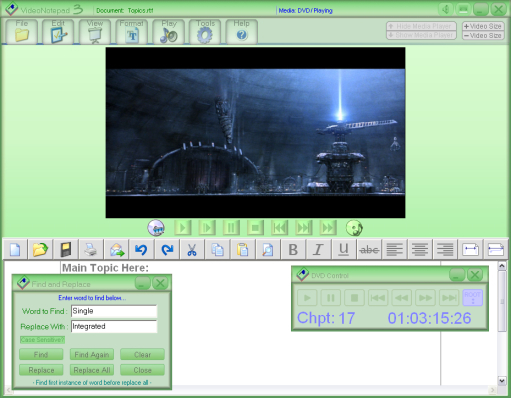Screen dimensions: 511x398
Task: Click the document scrollbar up arrow
Action: click(502, 266)
